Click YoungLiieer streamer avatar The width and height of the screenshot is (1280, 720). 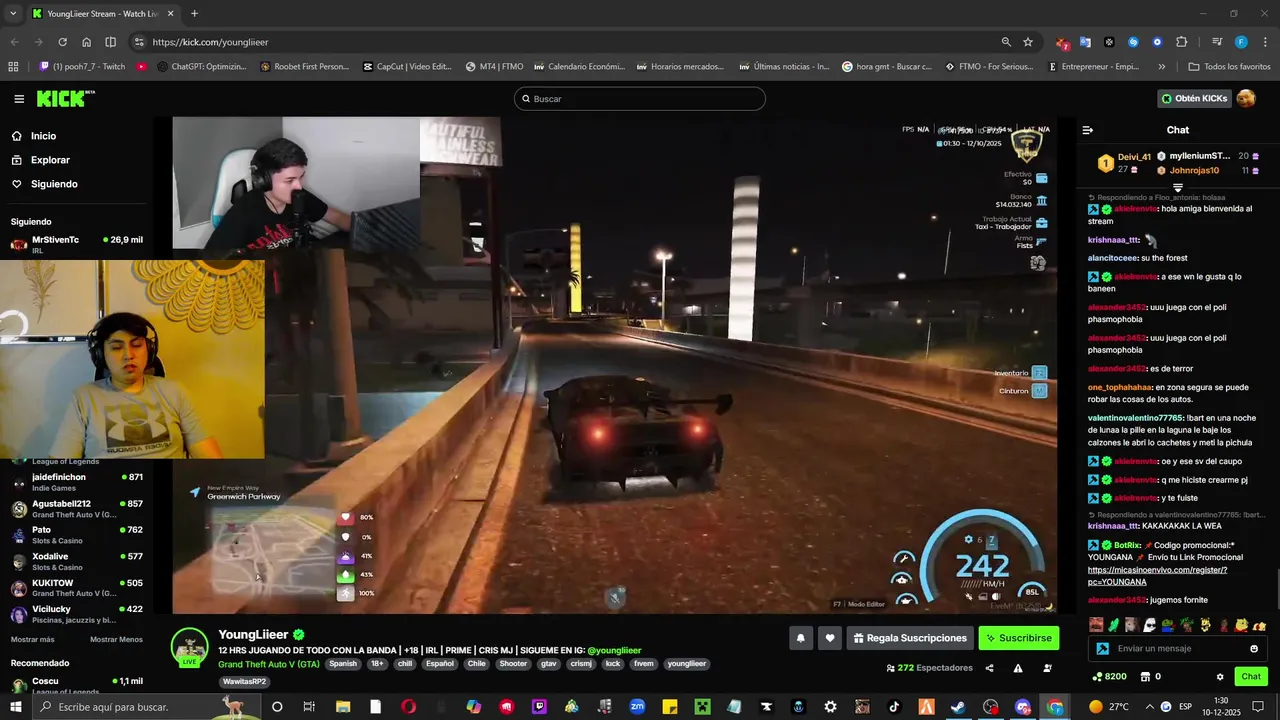(189, 647)
